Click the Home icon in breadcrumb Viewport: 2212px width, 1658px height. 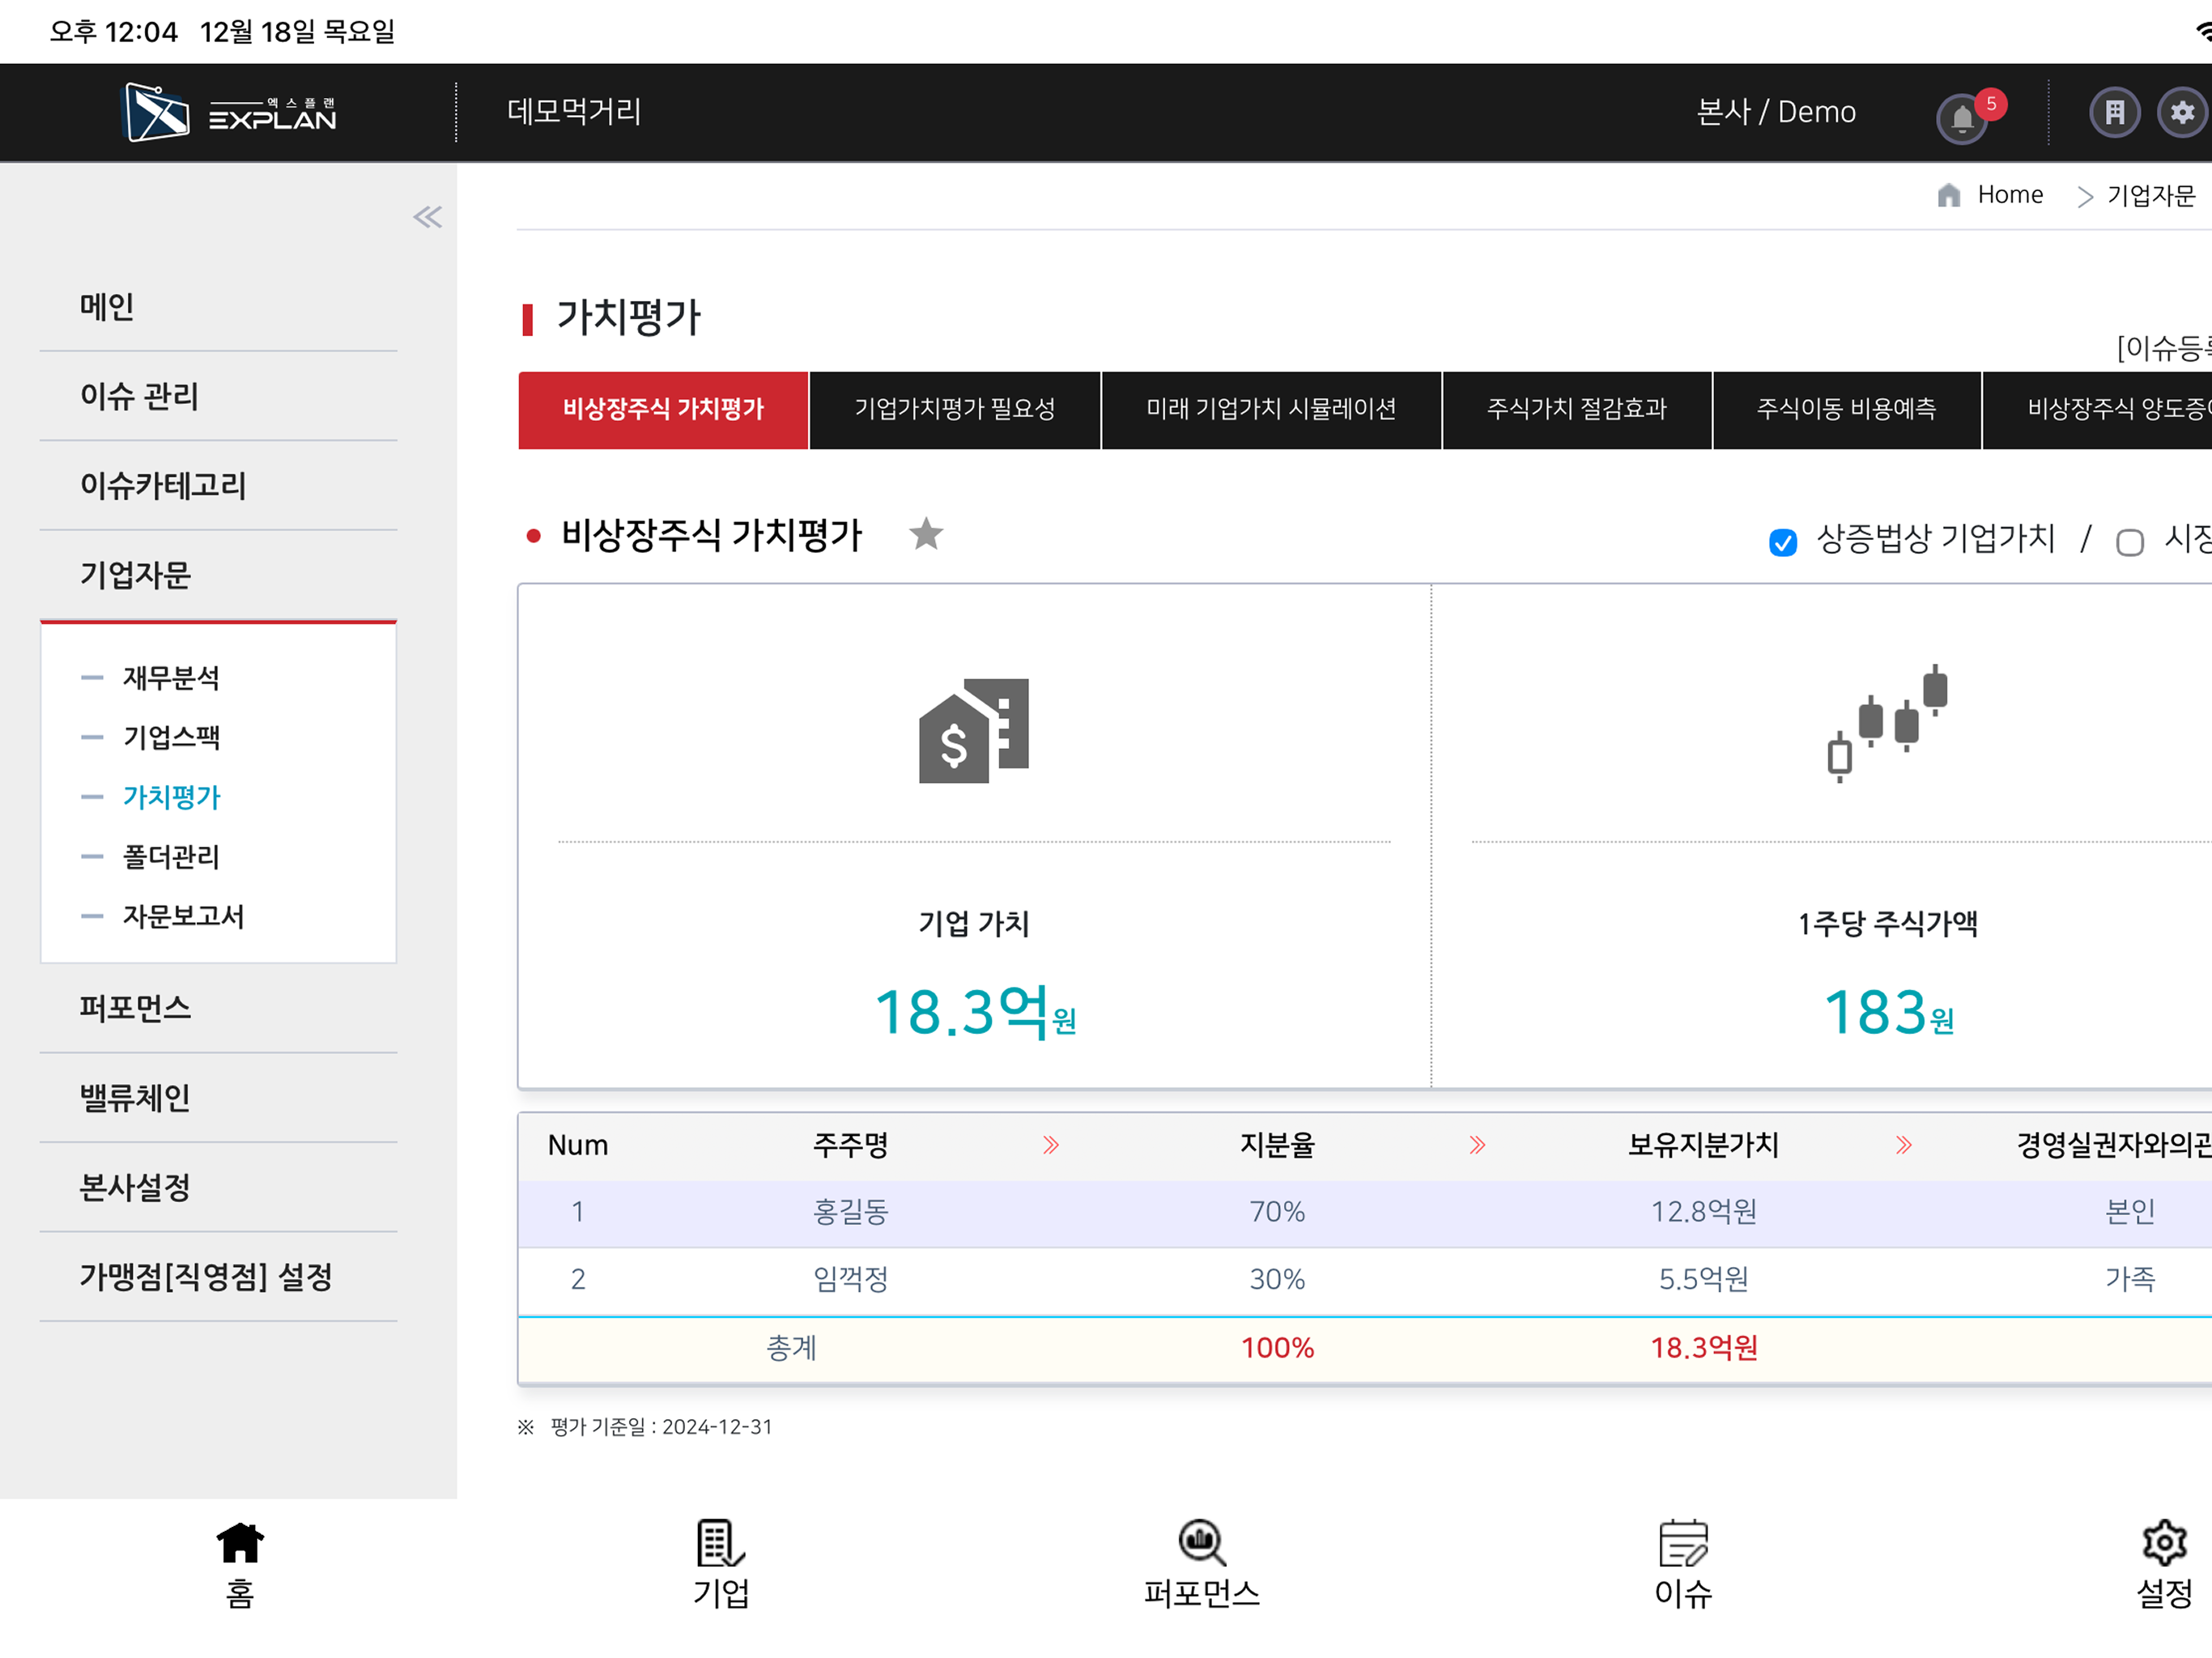[x=1948, y=195]
